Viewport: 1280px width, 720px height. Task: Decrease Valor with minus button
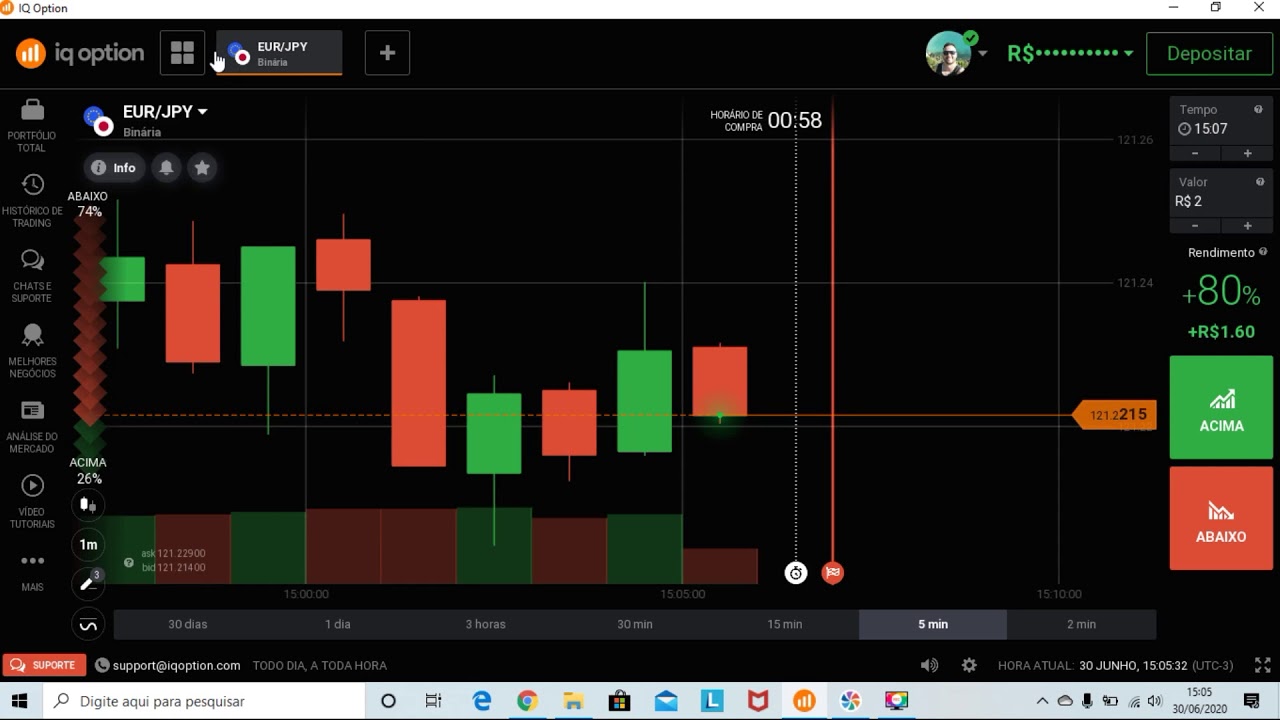[x=1195, y=226]
